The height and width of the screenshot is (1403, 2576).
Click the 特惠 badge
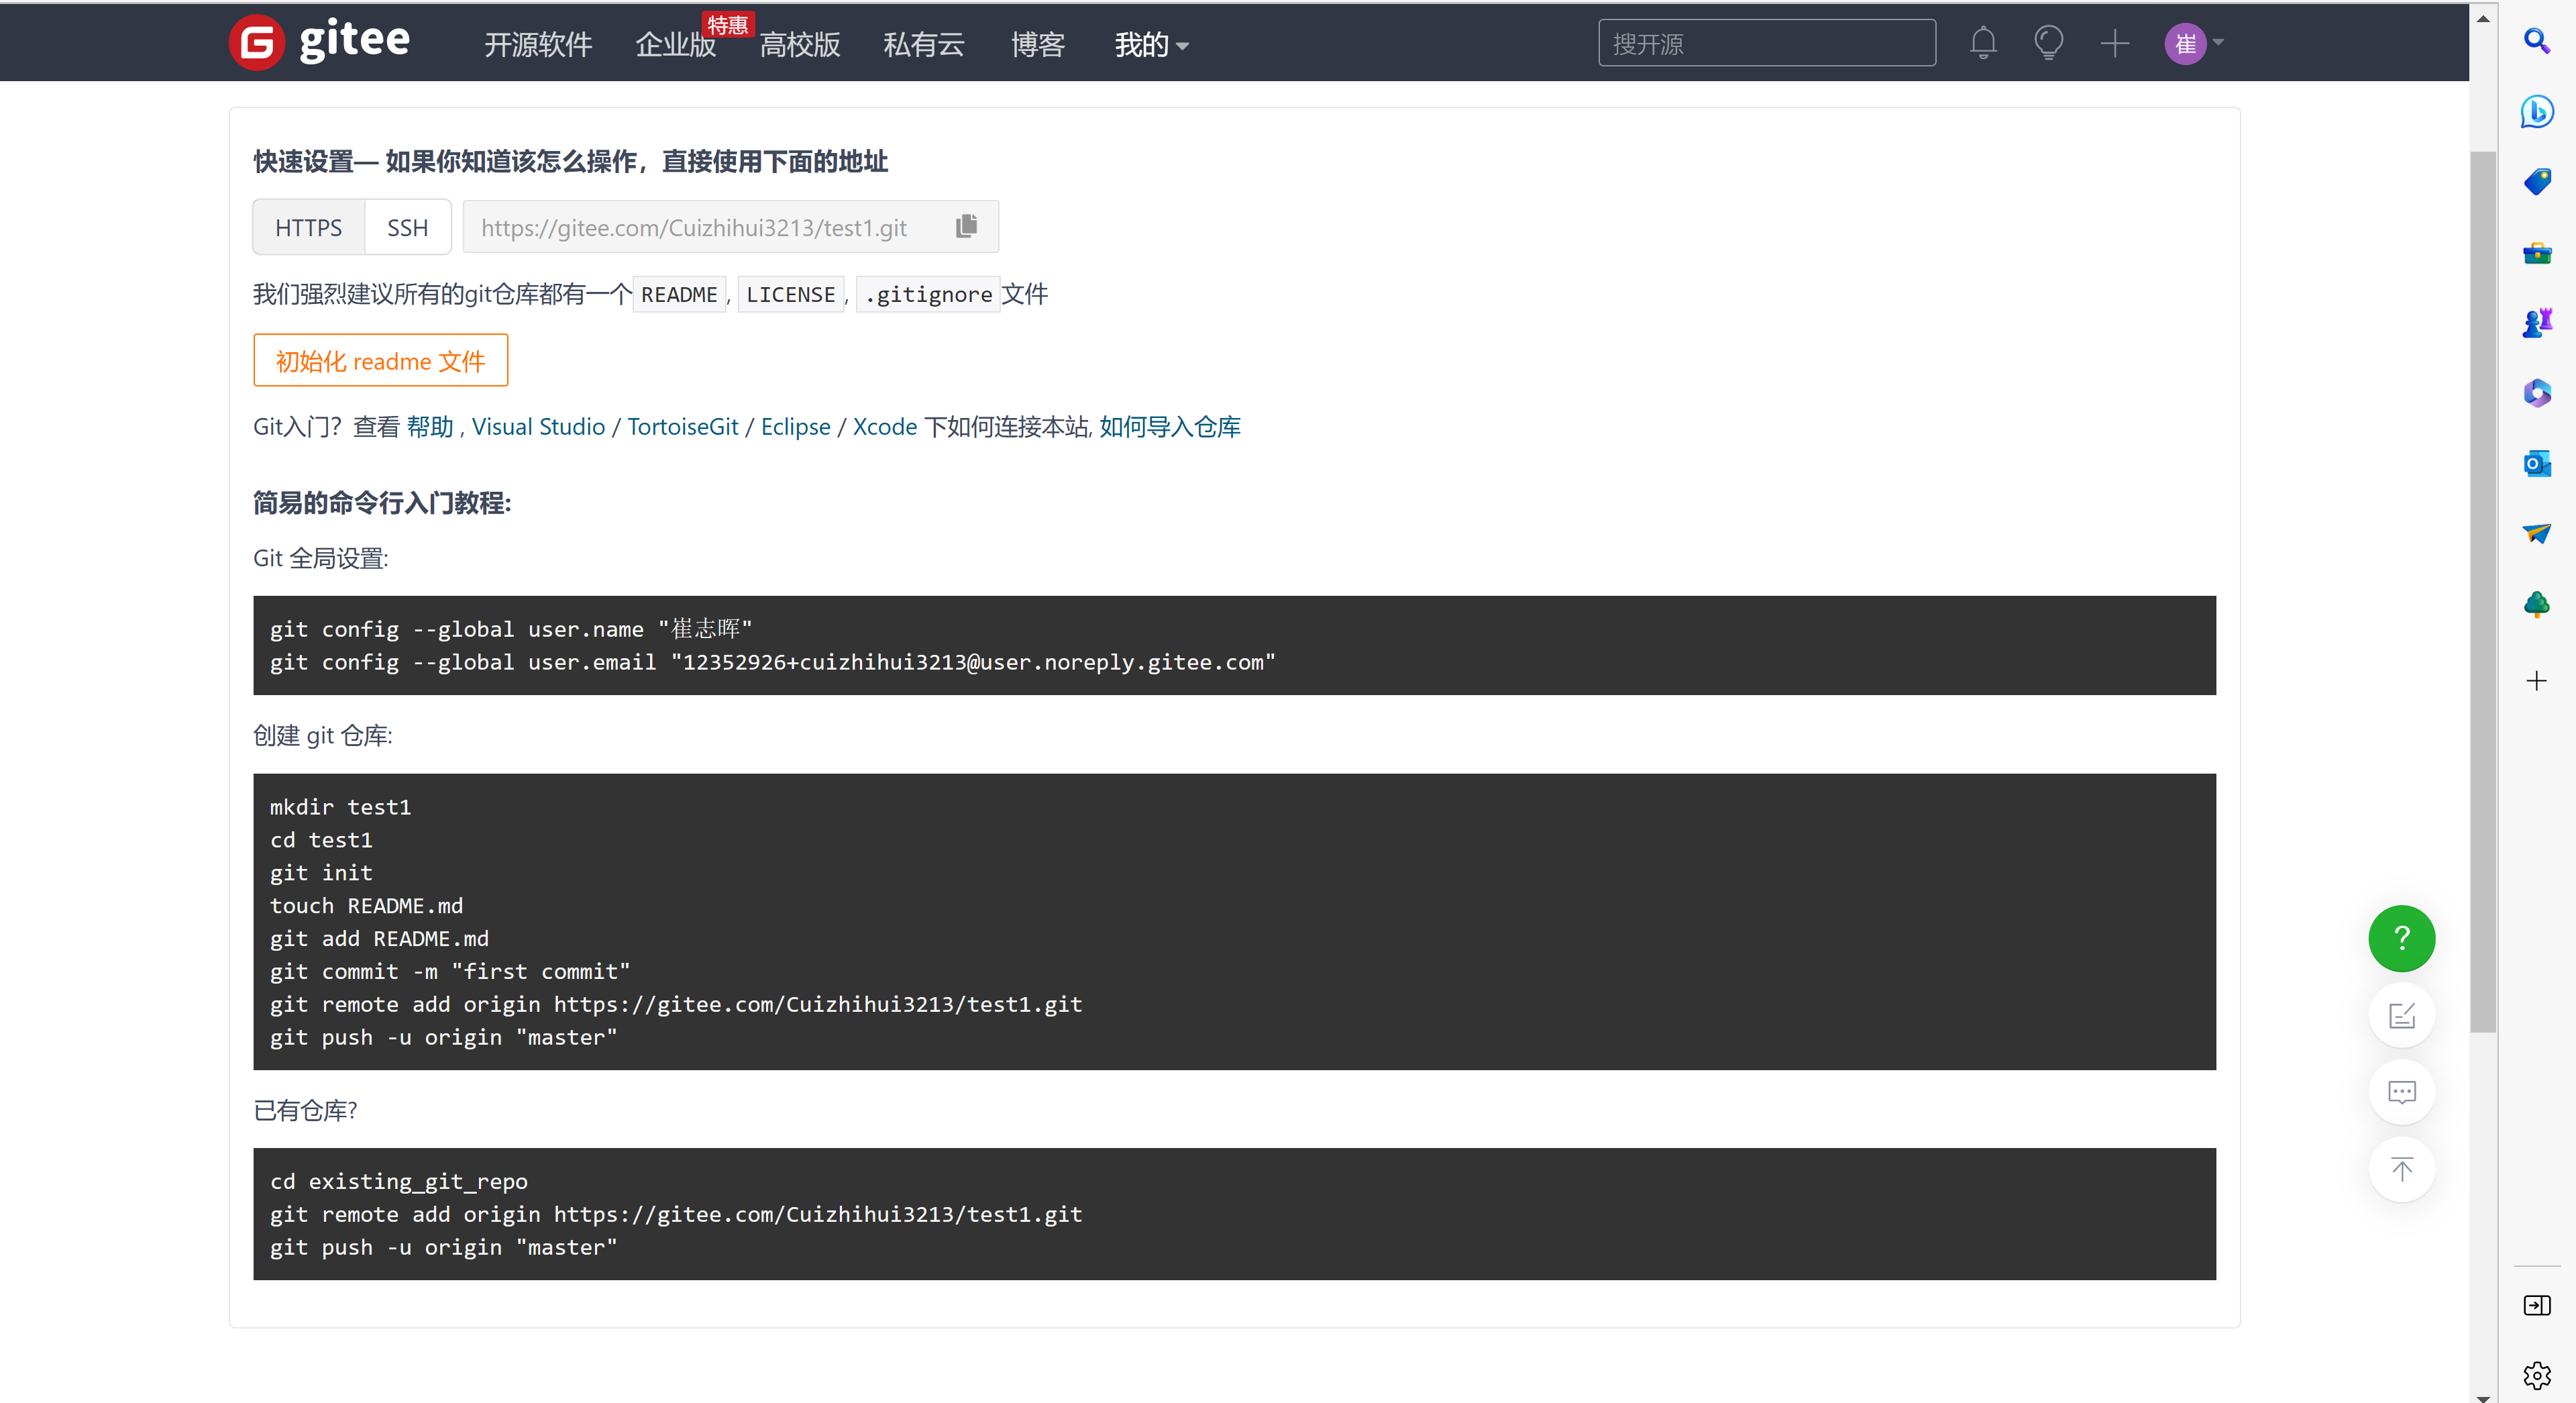727,25
